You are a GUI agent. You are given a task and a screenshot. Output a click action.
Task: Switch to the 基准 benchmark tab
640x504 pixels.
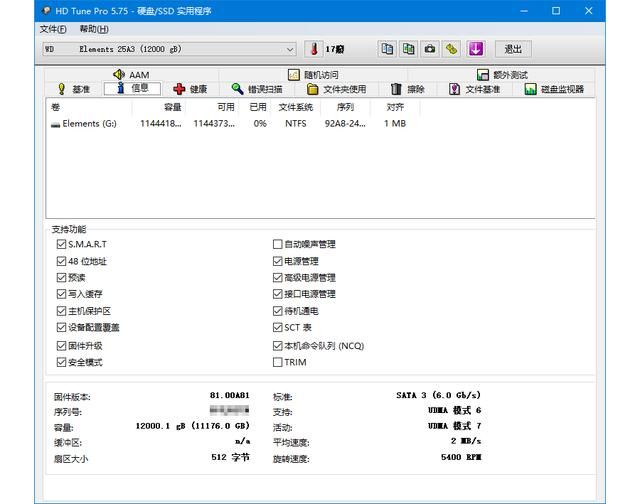tap(74, 89)
